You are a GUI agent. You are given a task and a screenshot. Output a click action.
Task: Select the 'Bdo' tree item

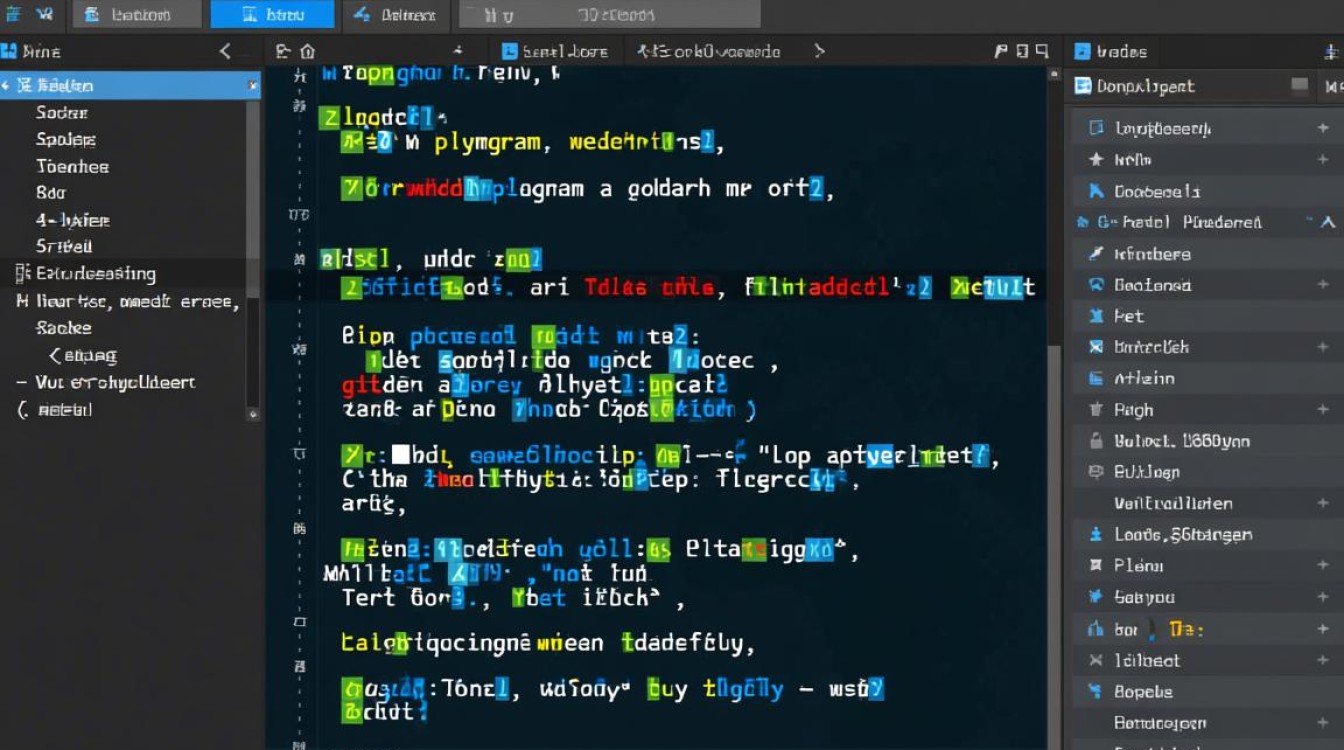[50, 193]
